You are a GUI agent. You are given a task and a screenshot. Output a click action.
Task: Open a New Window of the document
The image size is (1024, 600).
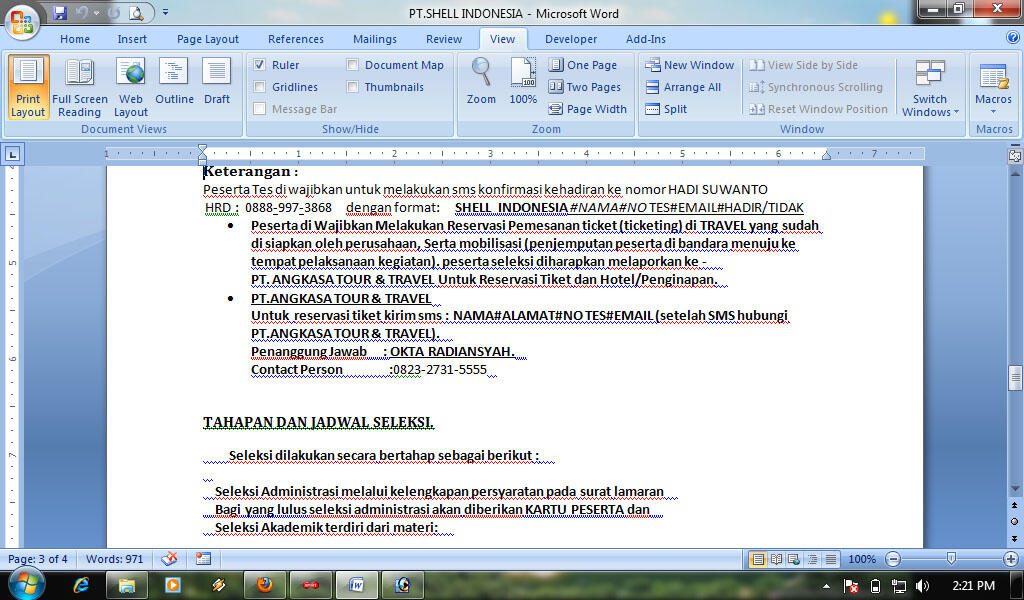pos(690,65)
